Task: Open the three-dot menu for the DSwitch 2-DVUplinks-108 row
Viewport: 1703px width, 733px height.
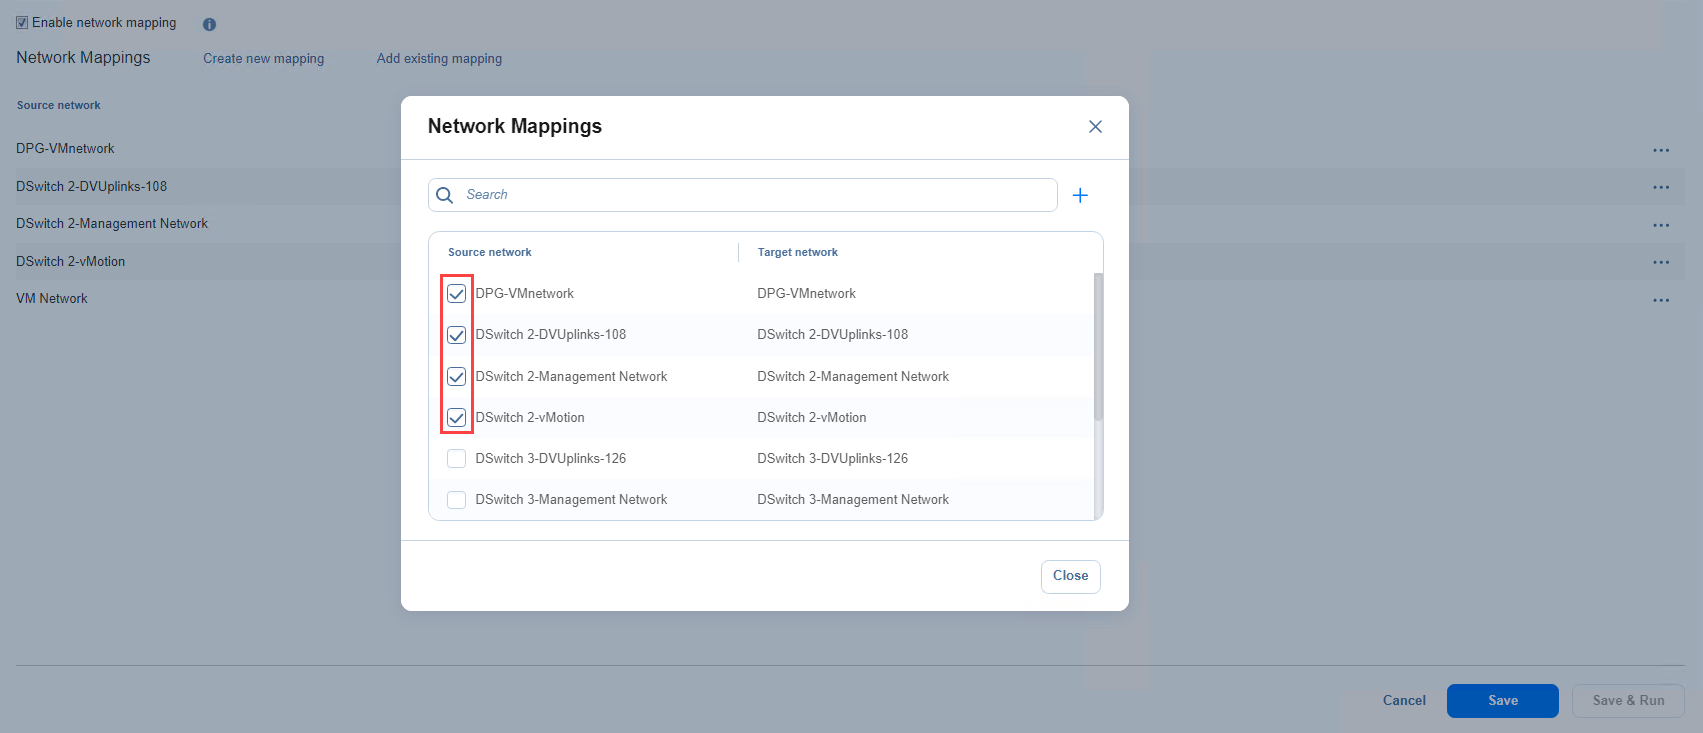Action: pos(1661,187)
